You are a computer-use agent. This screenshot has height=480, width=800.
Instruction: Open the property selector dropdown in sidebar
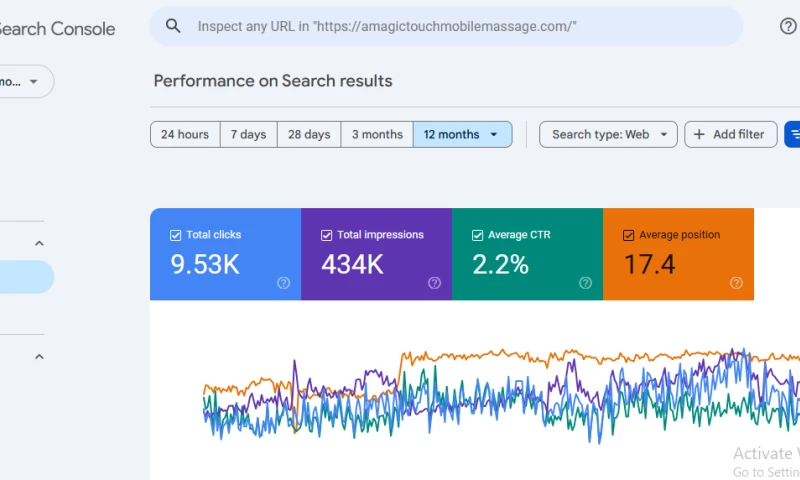[x=26, y=81]
